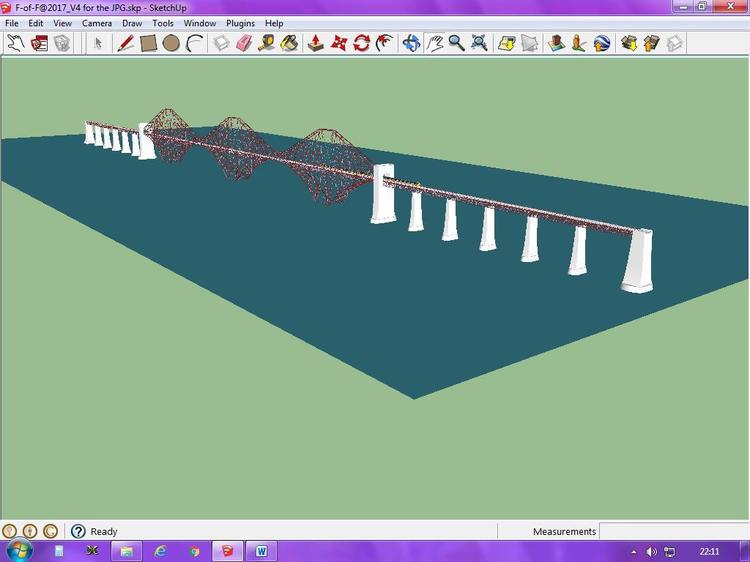The height and width of the screenshot is (562, 750).
Task: Click the Measurements input box
Action: pyautogui.click(x=673, y=531)
